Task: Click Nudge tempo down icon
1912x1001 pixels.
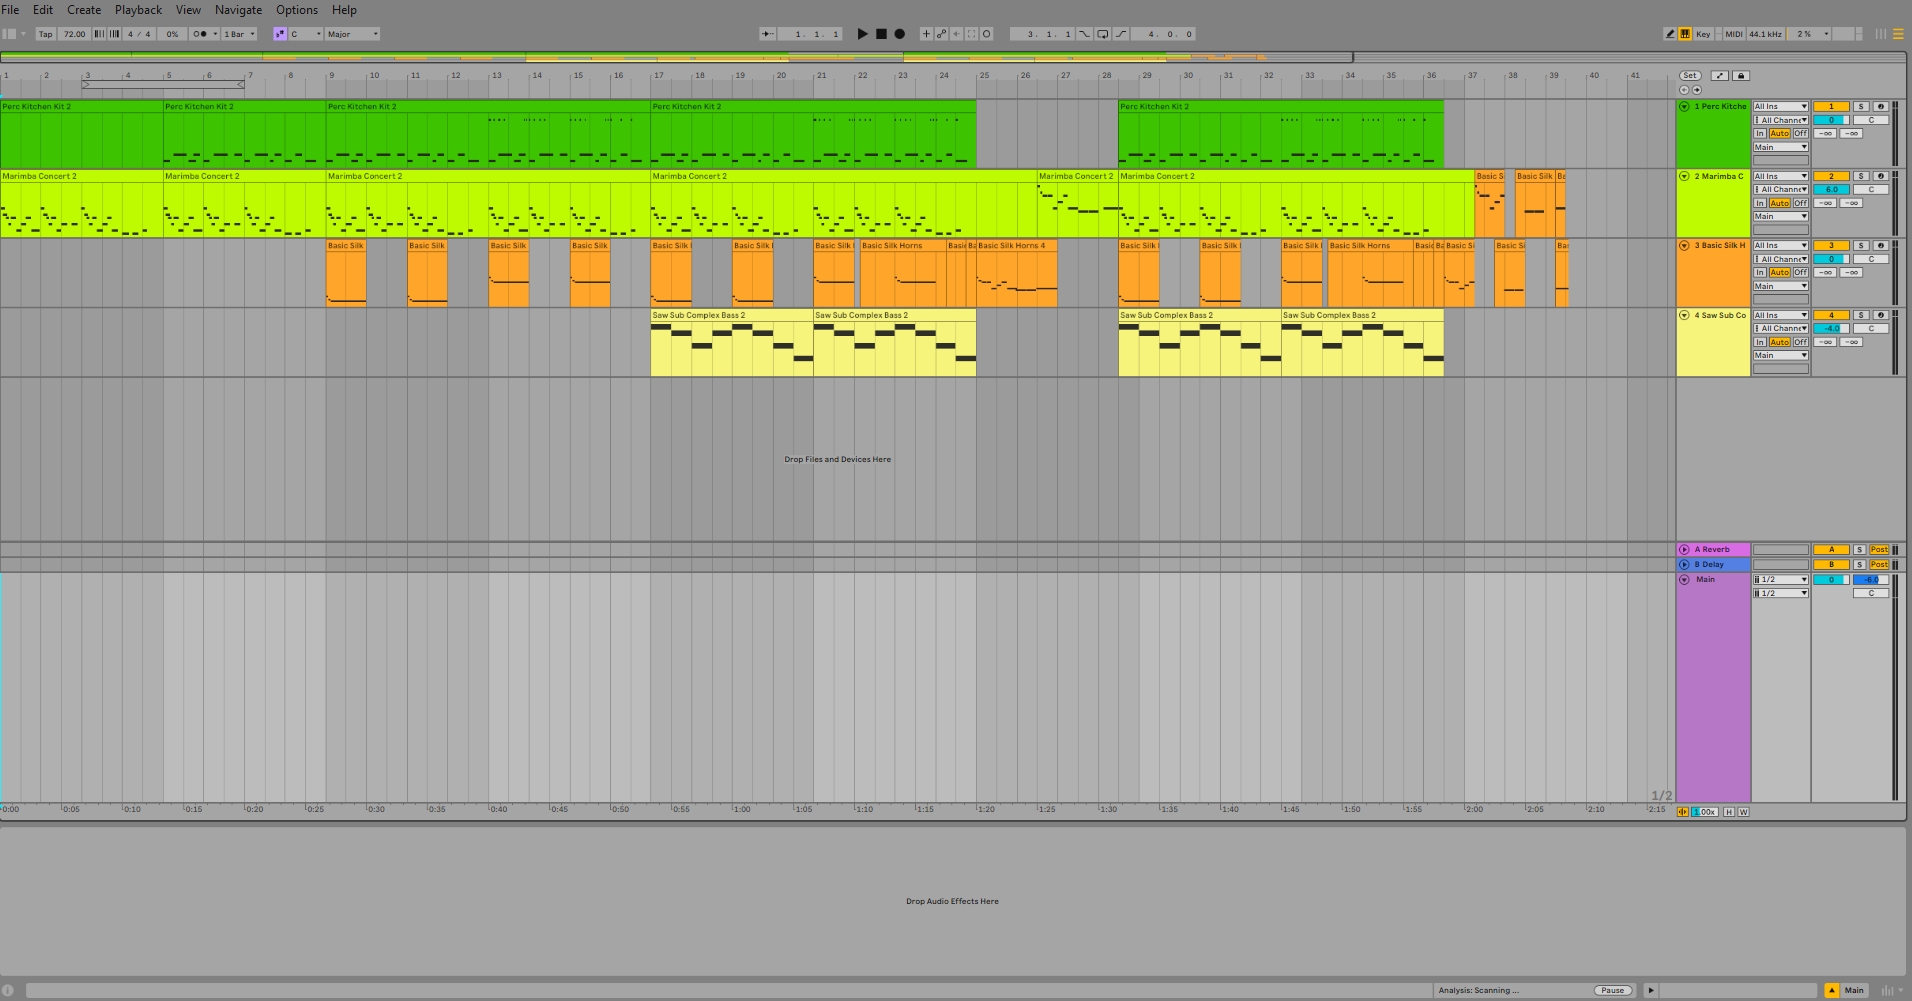Action: (99, 34)
